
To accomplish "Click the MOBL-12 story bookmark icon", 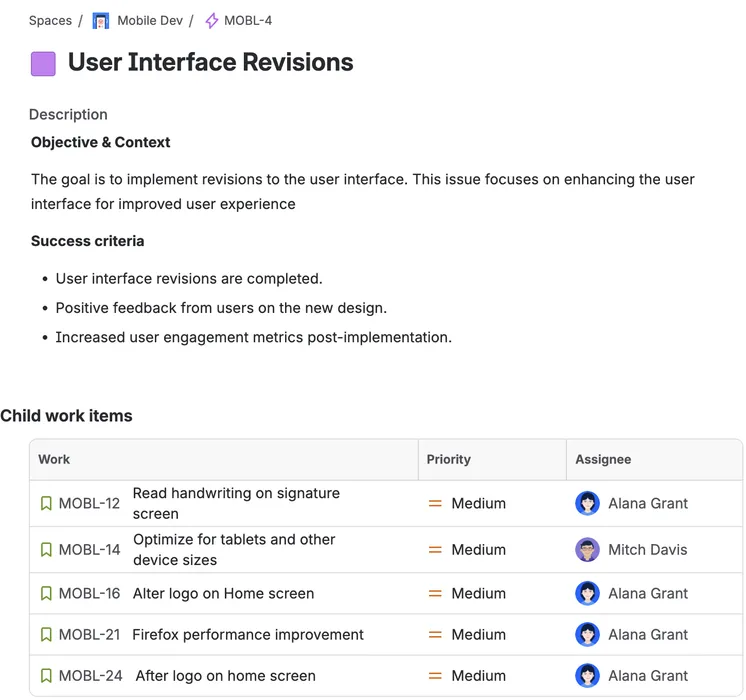I will tap(46, 504).
